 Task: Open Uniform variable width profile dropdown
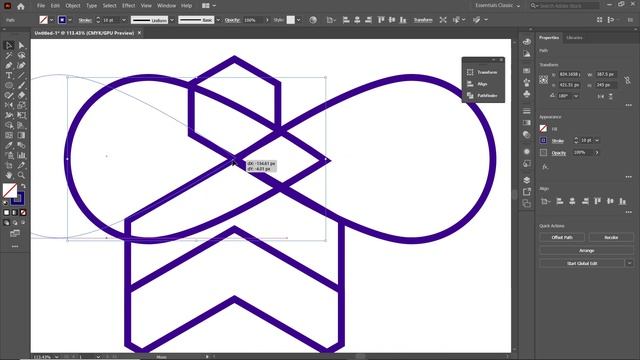pos(172,20)
